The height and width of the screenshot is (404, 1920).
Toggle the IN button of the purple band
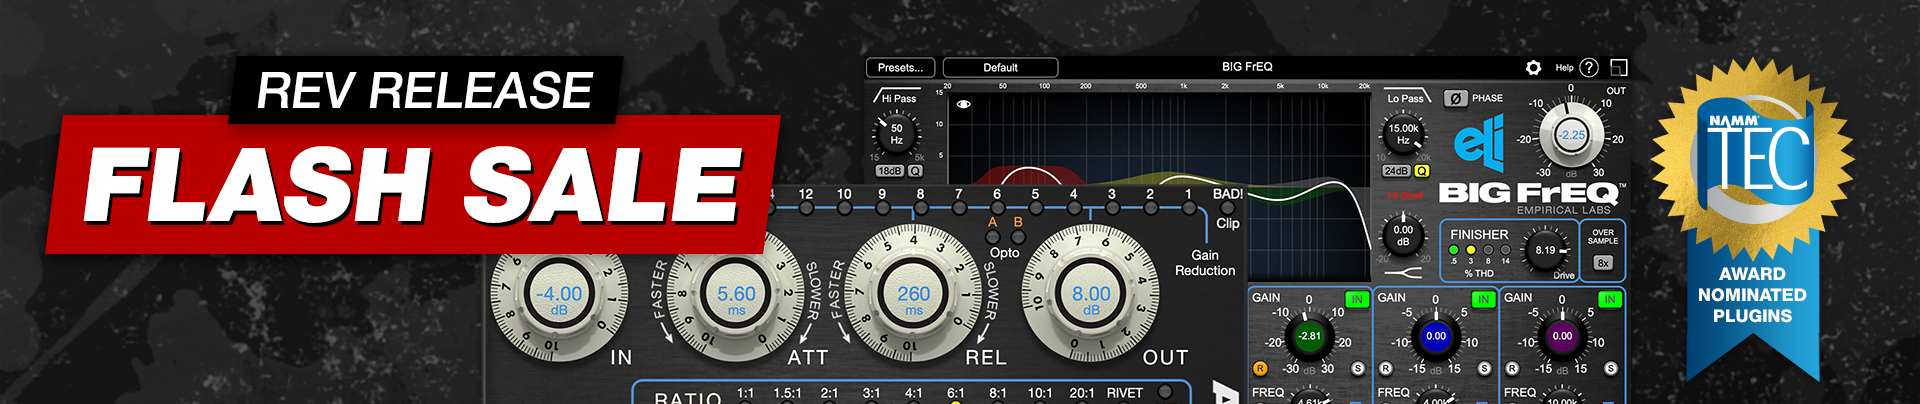pyautogui.click(x=1609, y=299)
